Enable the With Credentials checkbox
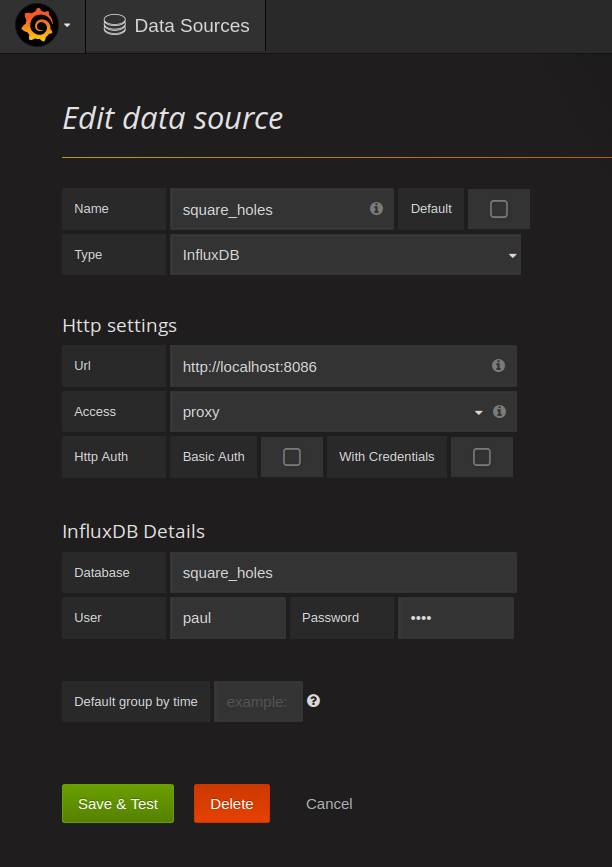Viewport: 612px width, 867px height. click(481, 457)
